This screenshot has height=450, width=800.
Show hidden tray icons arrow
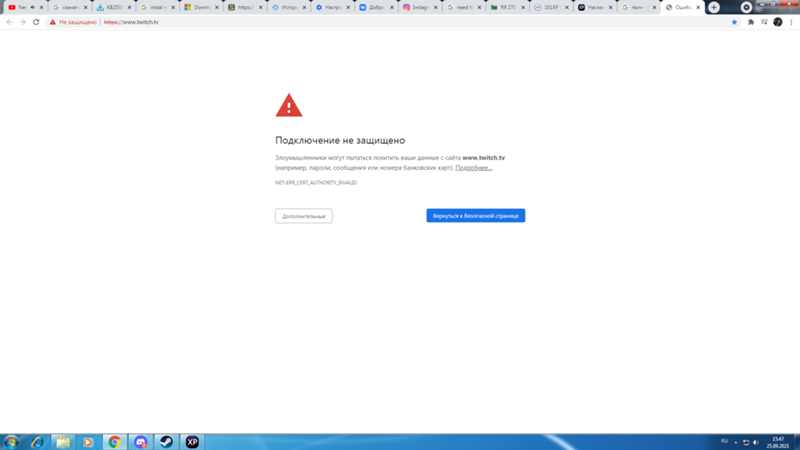(x=736, y=442)
